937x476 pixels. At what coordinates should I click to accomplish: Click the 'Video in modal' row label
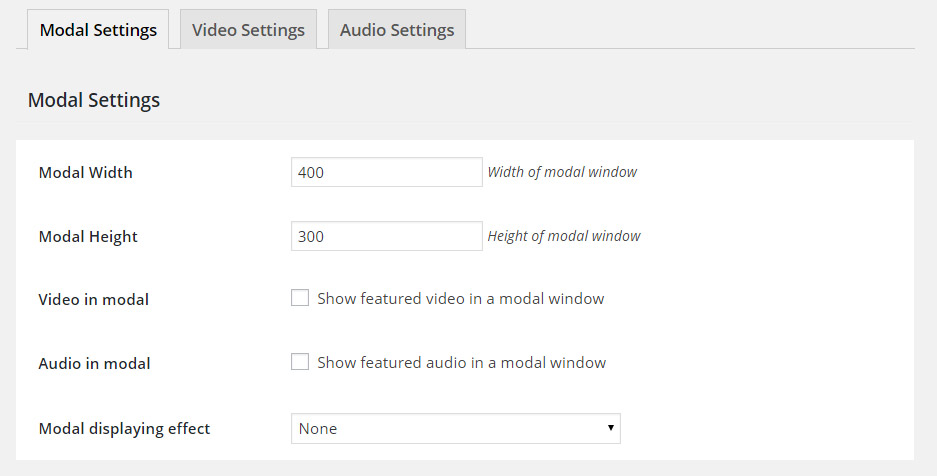(x=93, y=299)
